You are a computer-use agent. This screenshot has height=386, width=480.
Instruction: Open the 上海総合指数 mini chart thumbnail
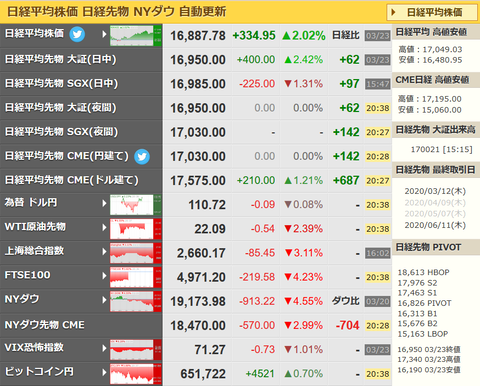136,253
